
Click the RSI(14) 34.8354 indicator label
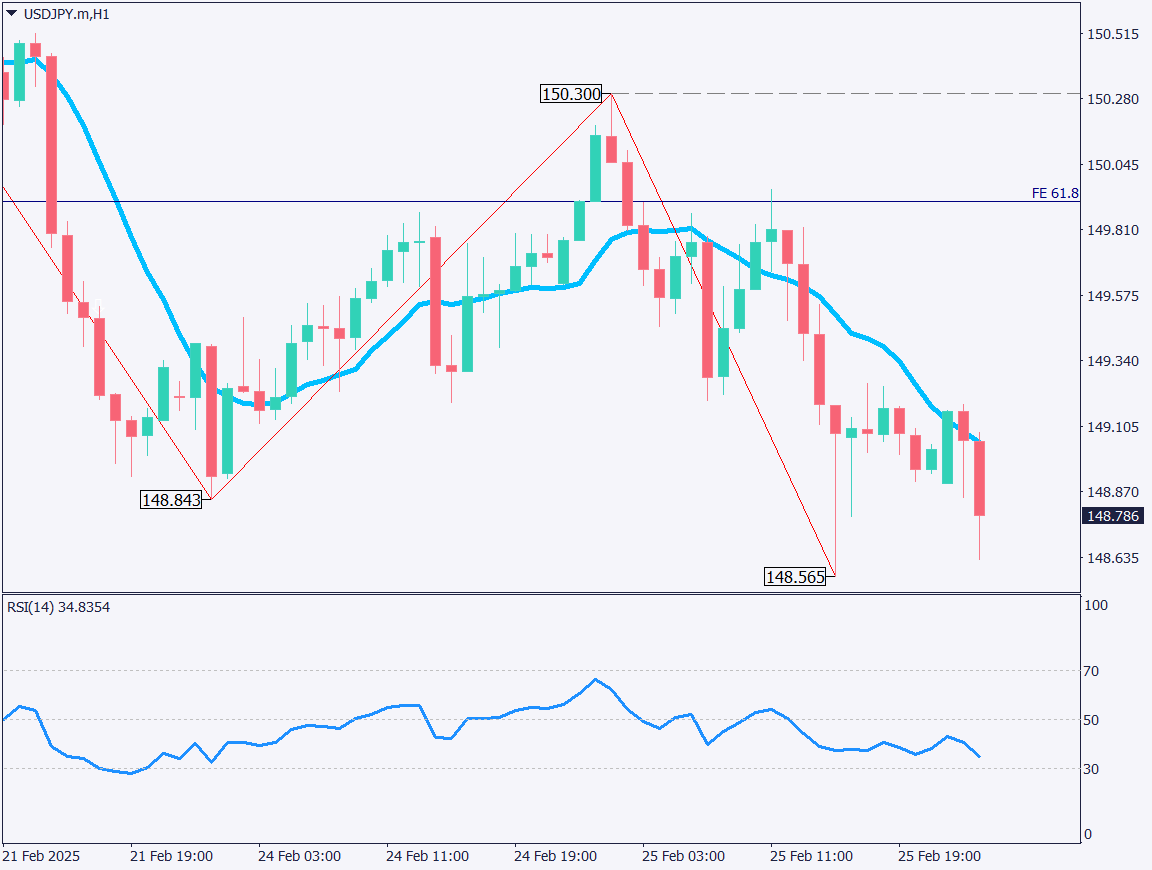[58, 606]
